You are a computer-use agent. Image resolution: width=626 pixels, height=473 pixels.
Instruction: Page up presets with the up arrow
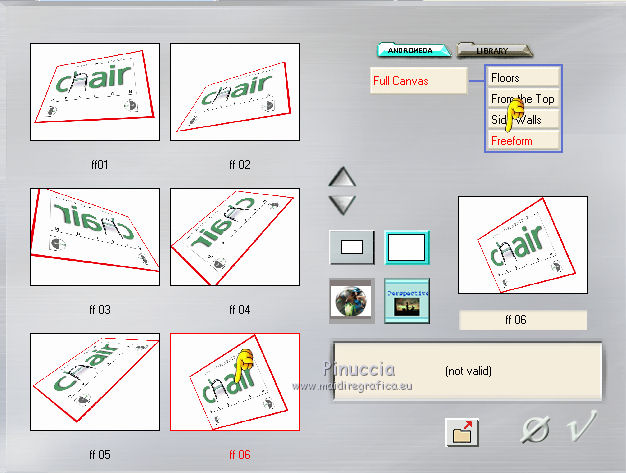[342, 177]
